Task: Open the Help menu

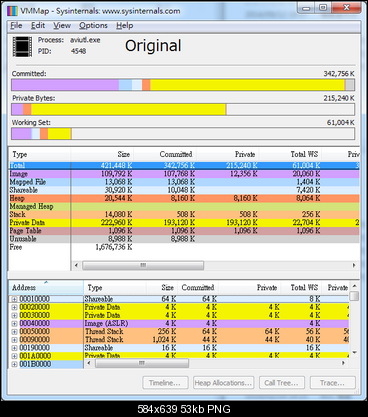Action: (125, 26)
